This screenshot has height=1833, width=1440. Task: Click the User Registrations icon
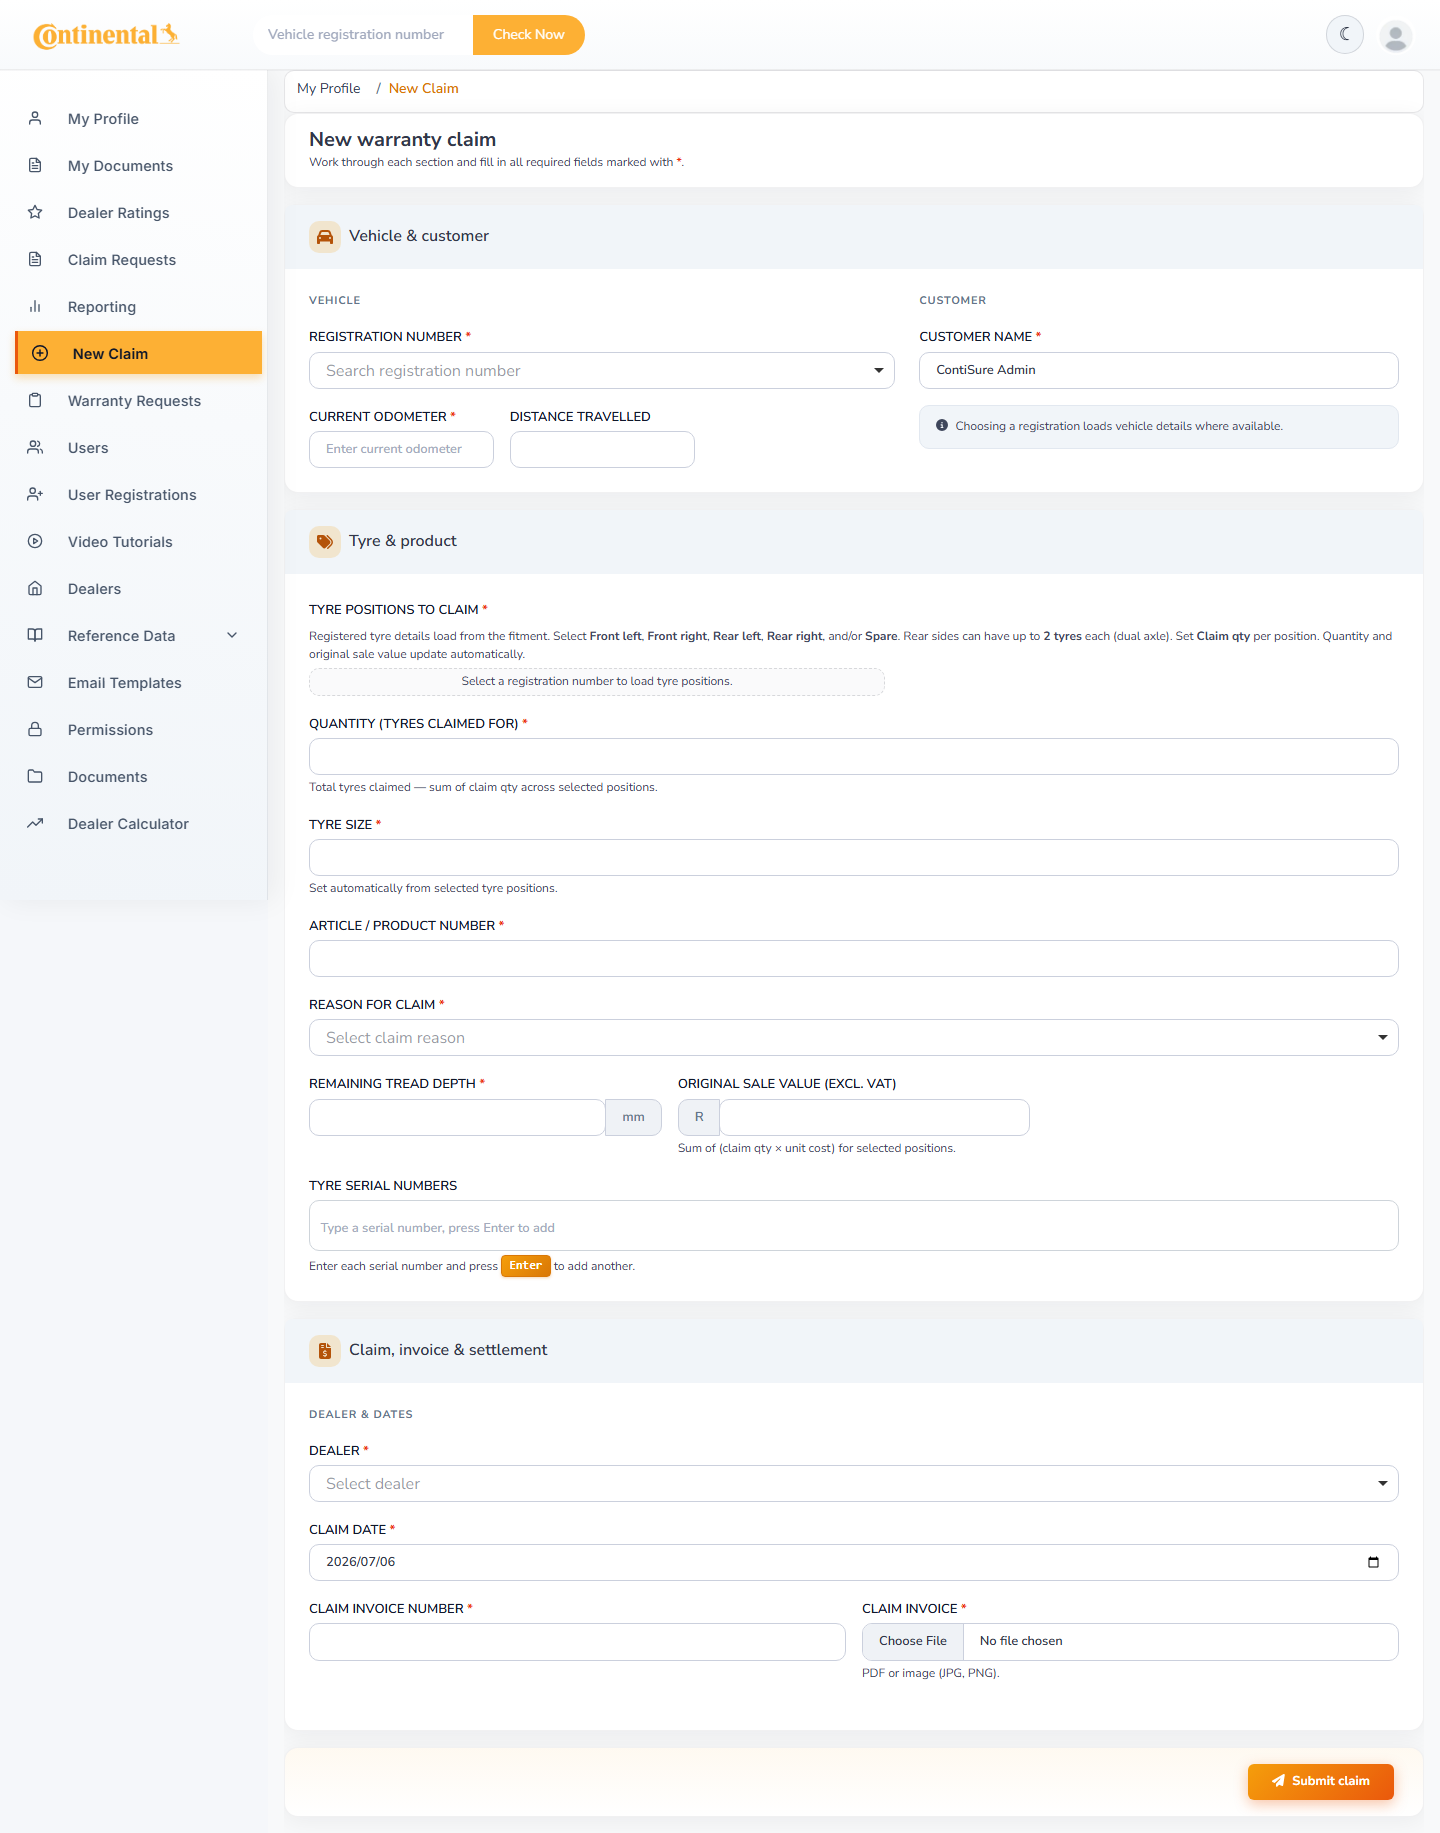coord(35,494)
